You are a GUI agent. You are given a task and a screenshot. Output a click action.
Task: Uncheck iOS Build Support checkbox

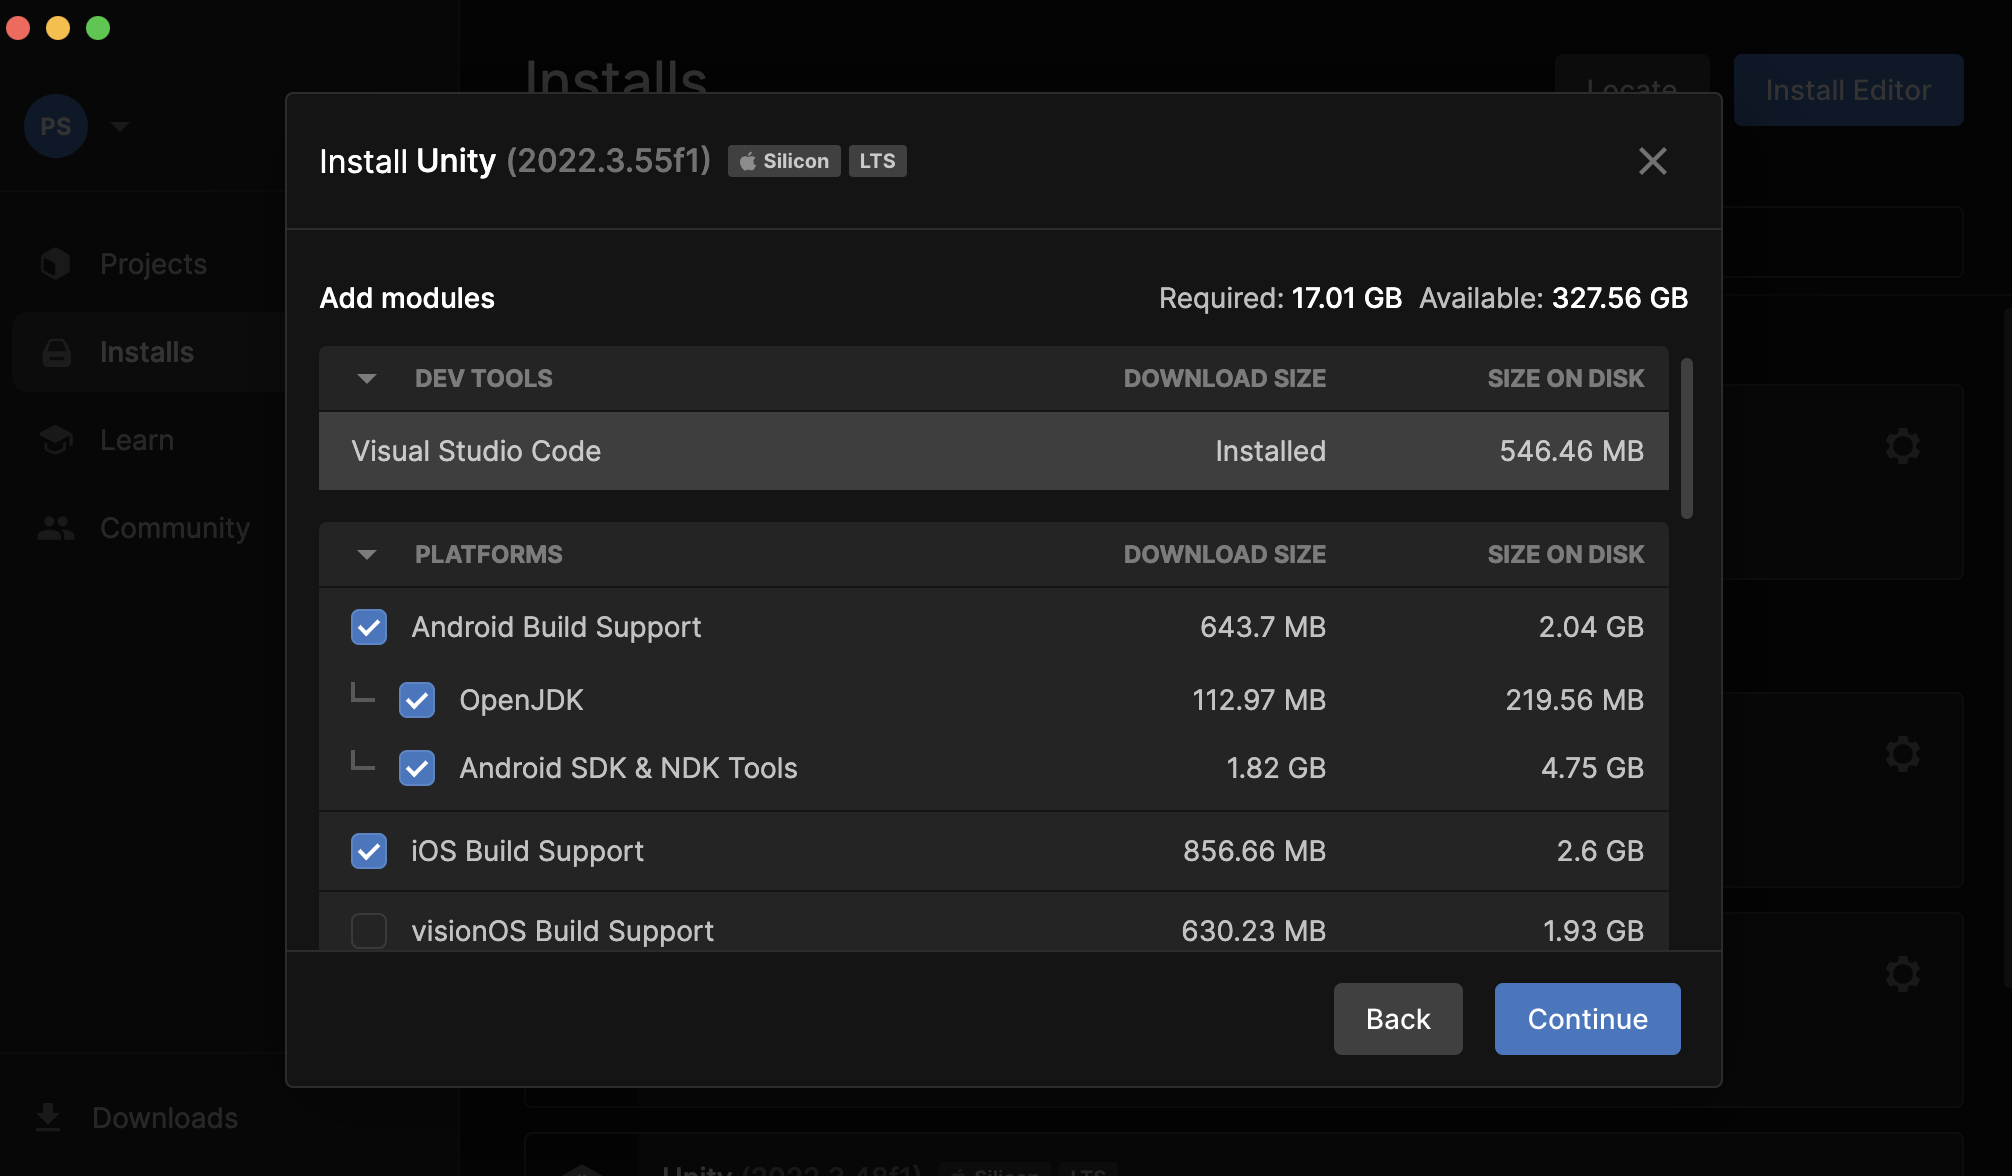pyautogui.click(x=369, y=851)
